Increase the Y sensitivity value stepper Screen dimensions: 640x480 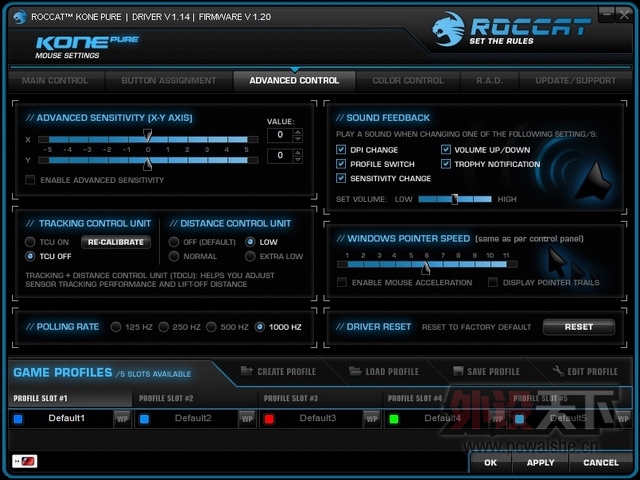tap(298, 152)
